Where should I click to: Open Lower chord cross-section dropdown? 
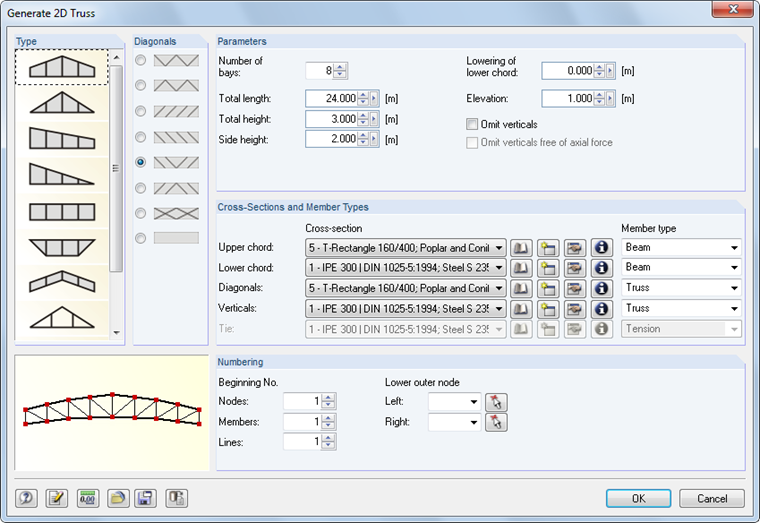pos(406,268)
